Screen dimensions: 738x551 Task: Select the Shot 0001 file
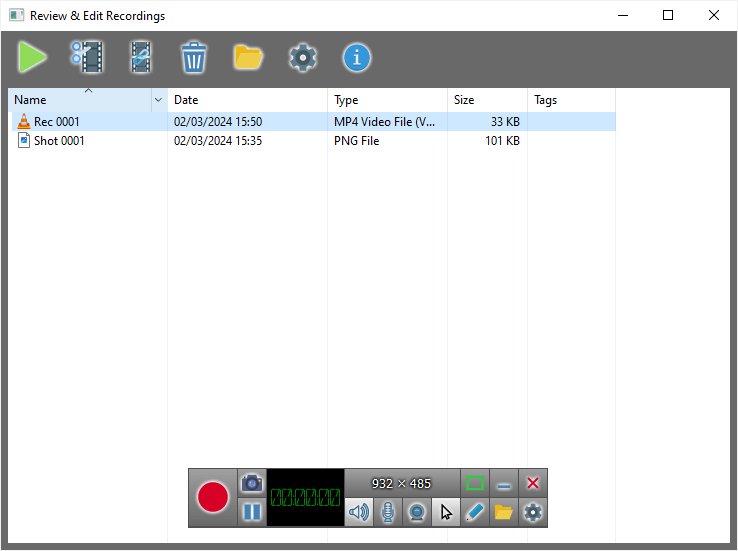(x=313, y=141)
